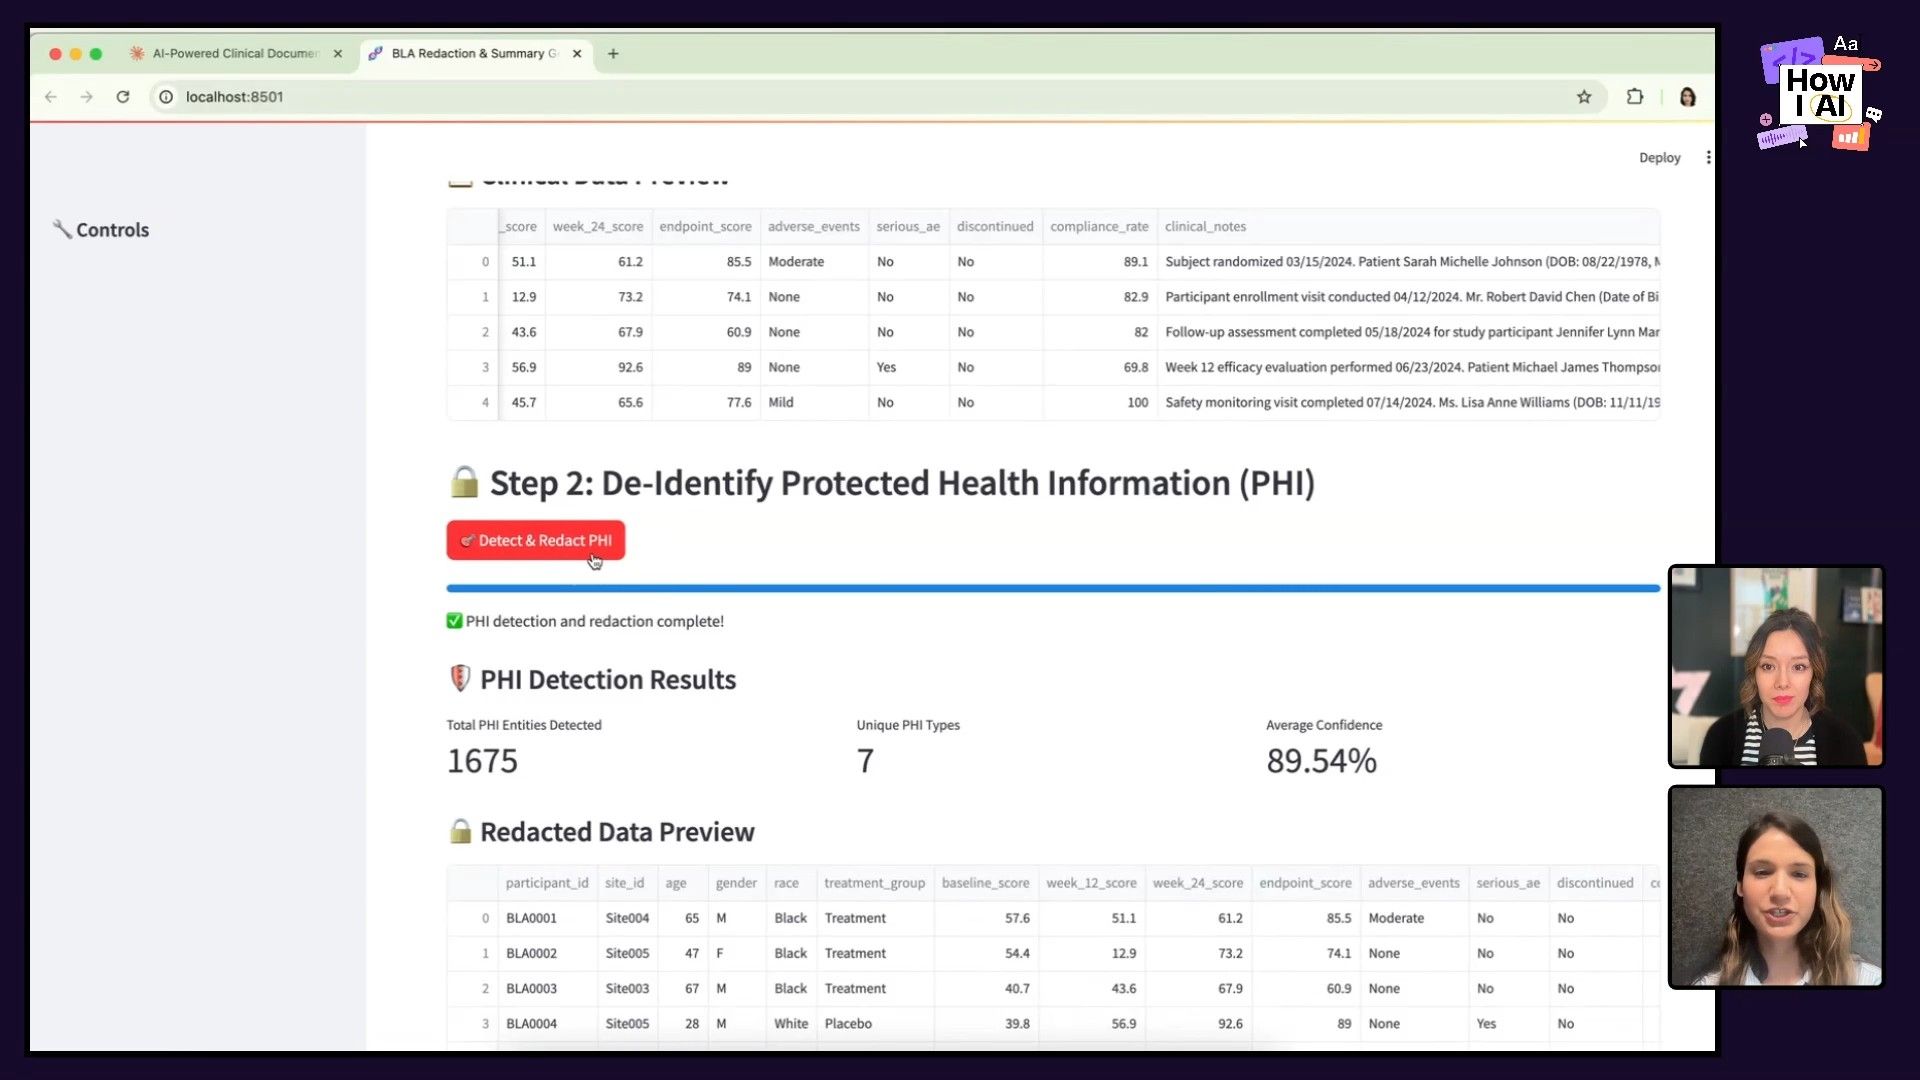This screenshot has height=1080, width=1920.
Task: Select the Robert David Chen clinical note cell
Action: click(x=1409, y=297)
